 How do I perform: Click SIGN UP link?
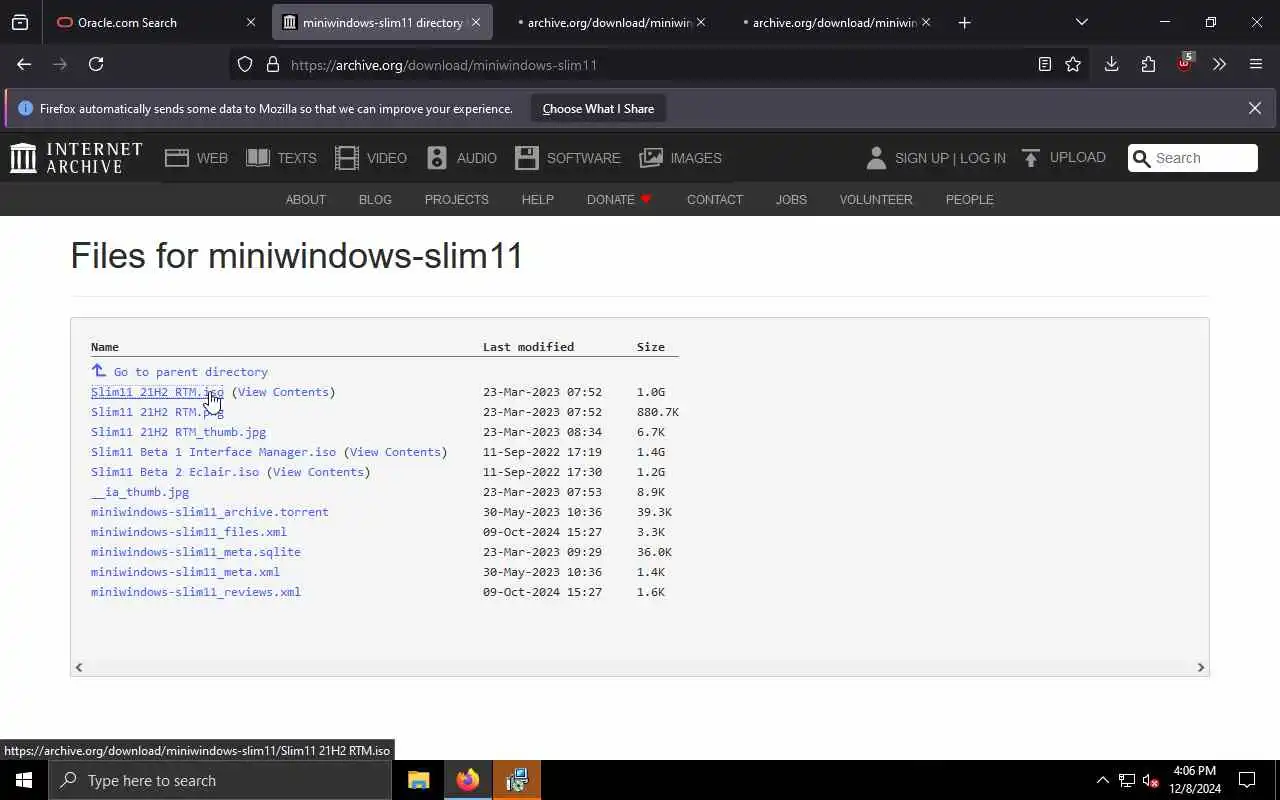coord(921,158)
